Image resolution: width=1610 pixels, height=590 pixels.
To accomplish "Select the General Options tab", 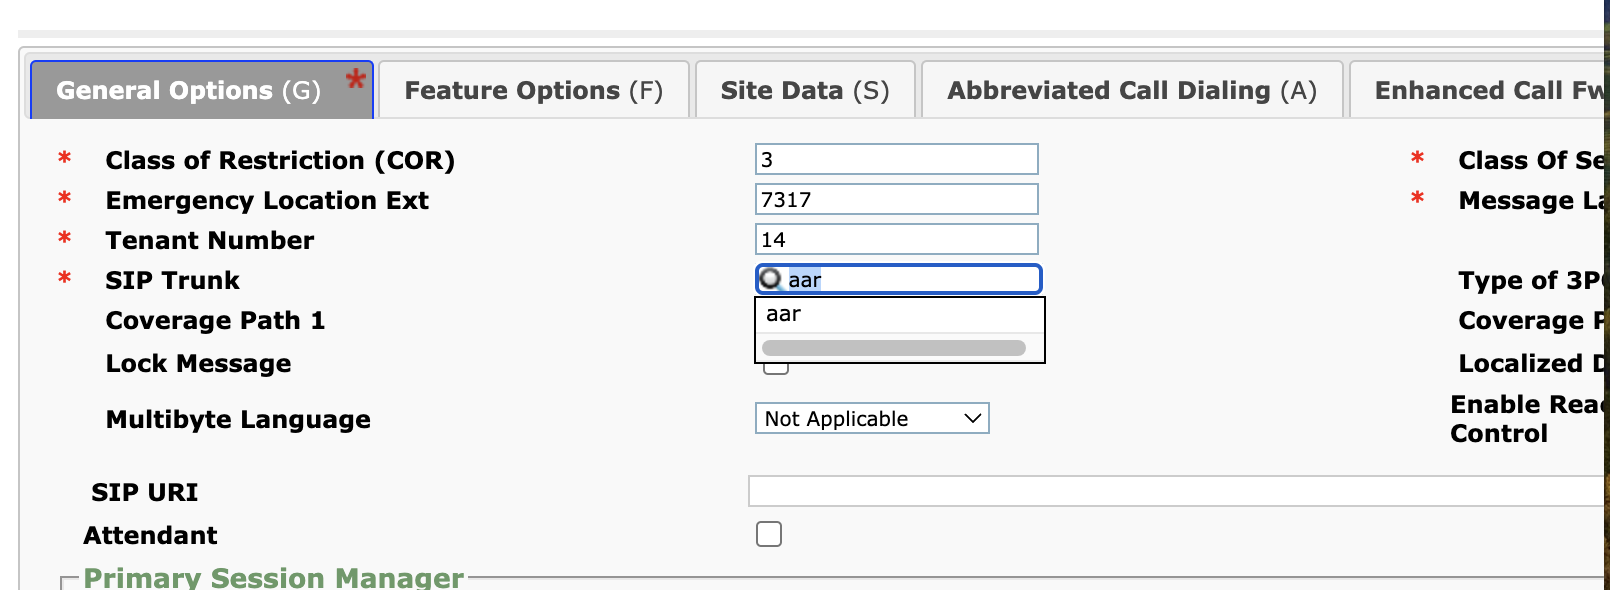I will 188,91.
